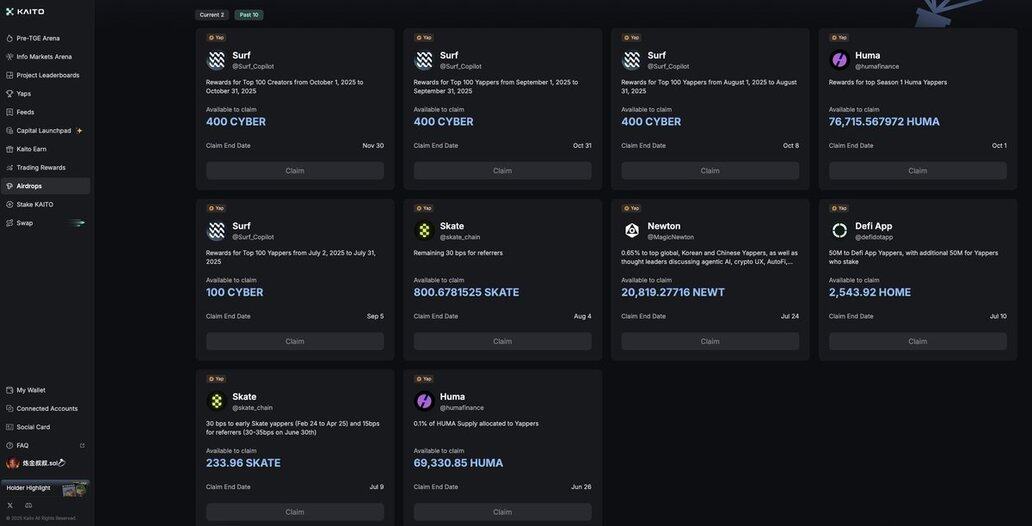Image resolution: width=1032 pixels, height=526 pixels.
Task: Open Kaito Earn gift icon
Action: point(10,149)
